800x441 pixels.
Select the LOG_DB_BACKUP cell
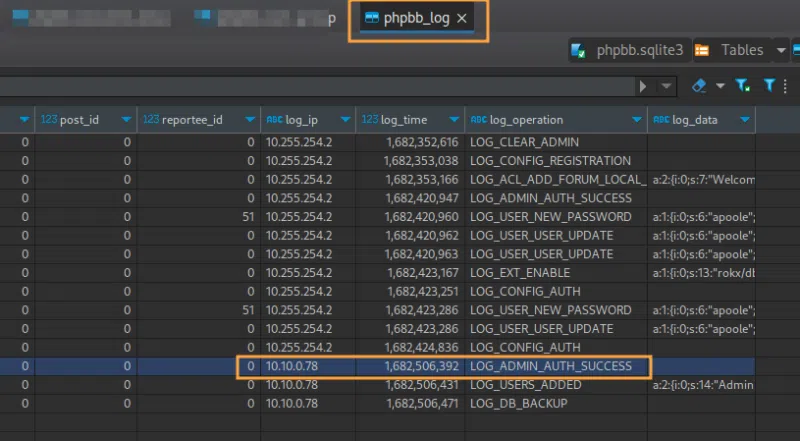click(x=518, y=403)
